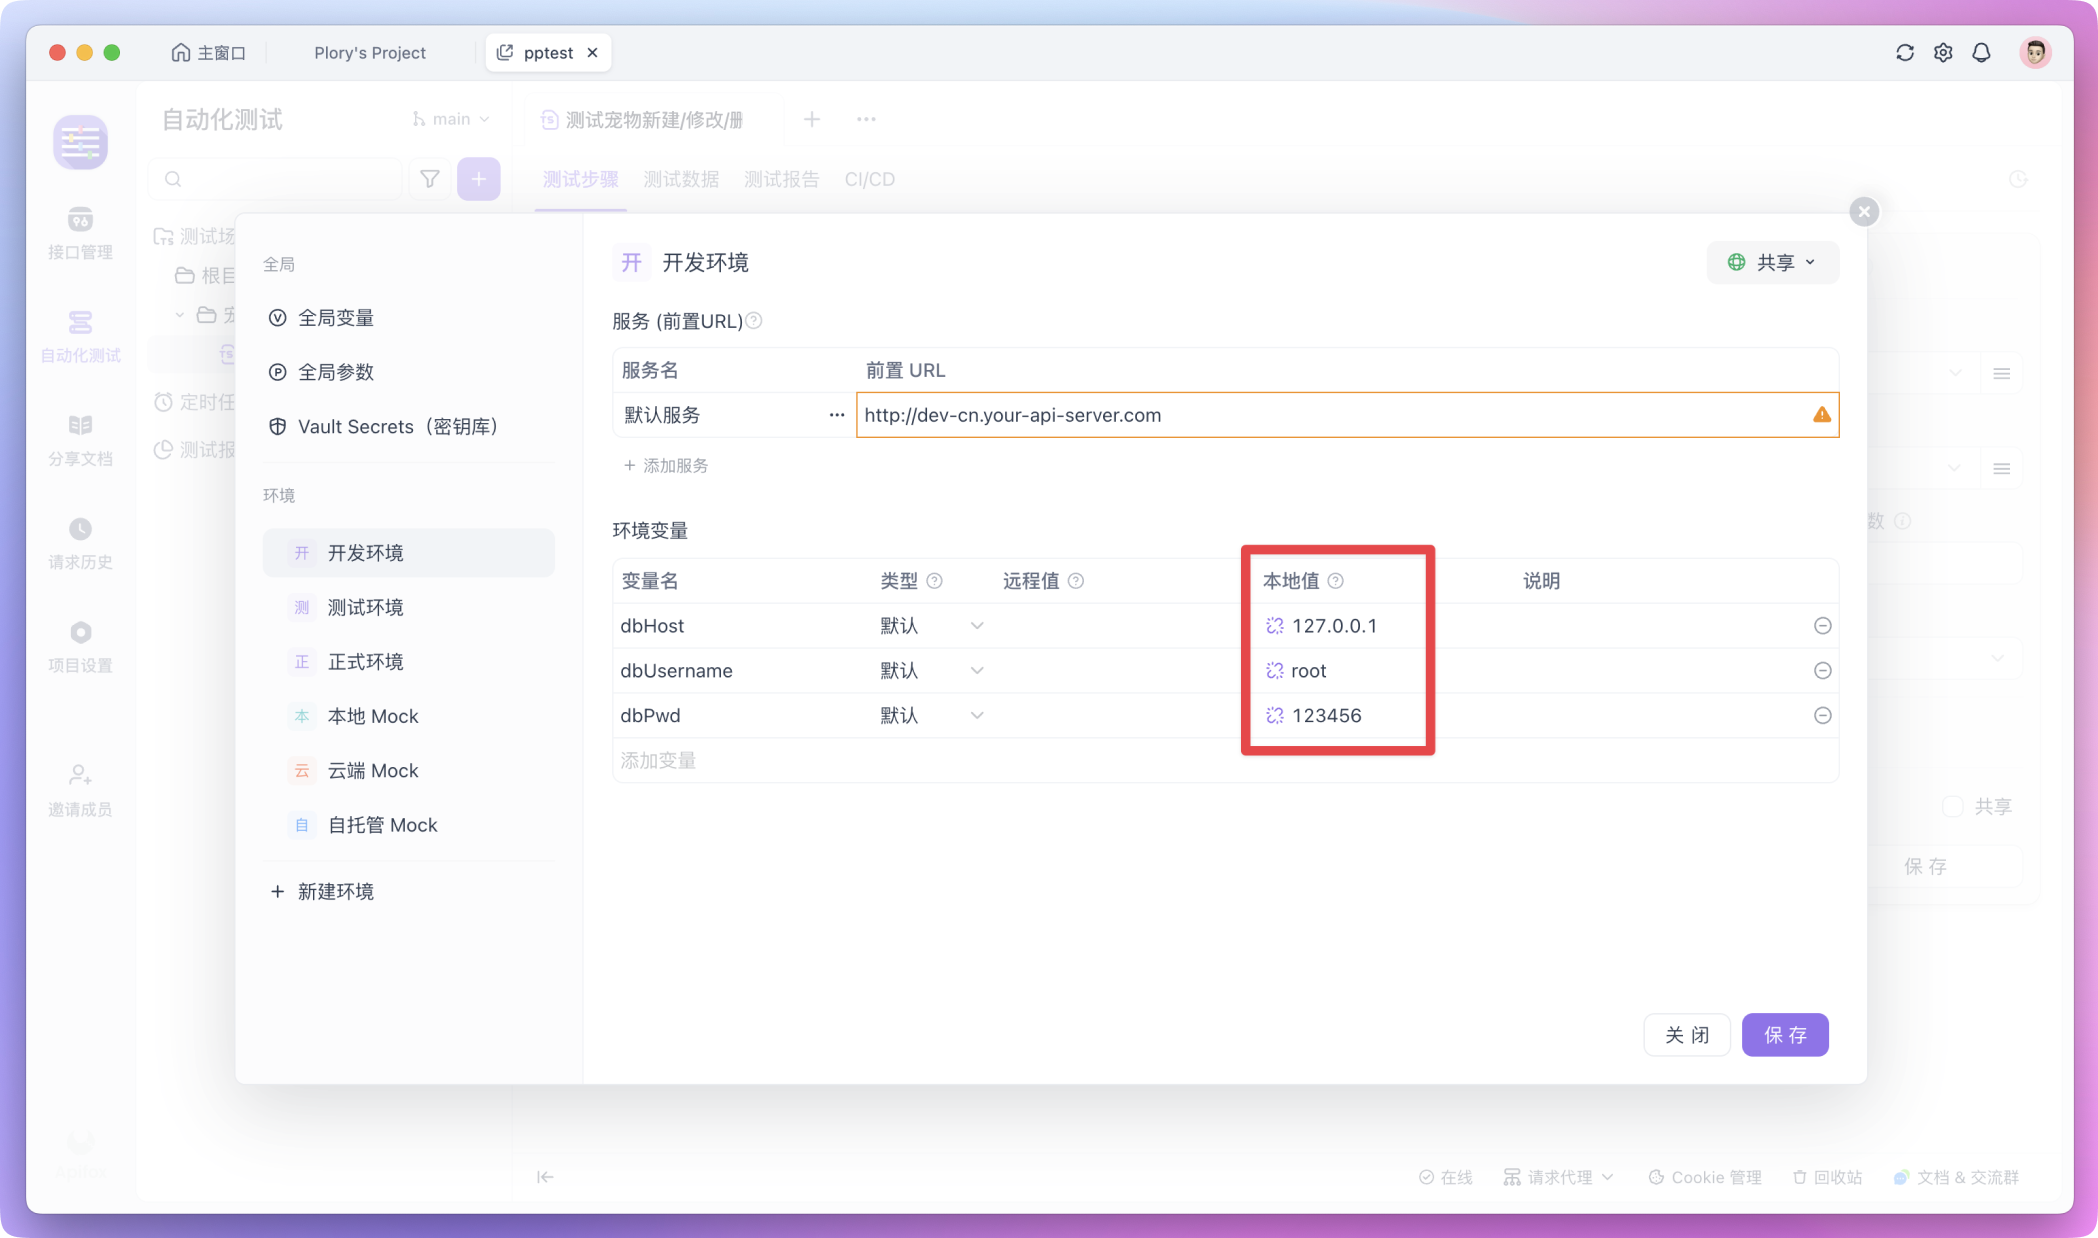Click 添加服务 link

coord(666,466)
